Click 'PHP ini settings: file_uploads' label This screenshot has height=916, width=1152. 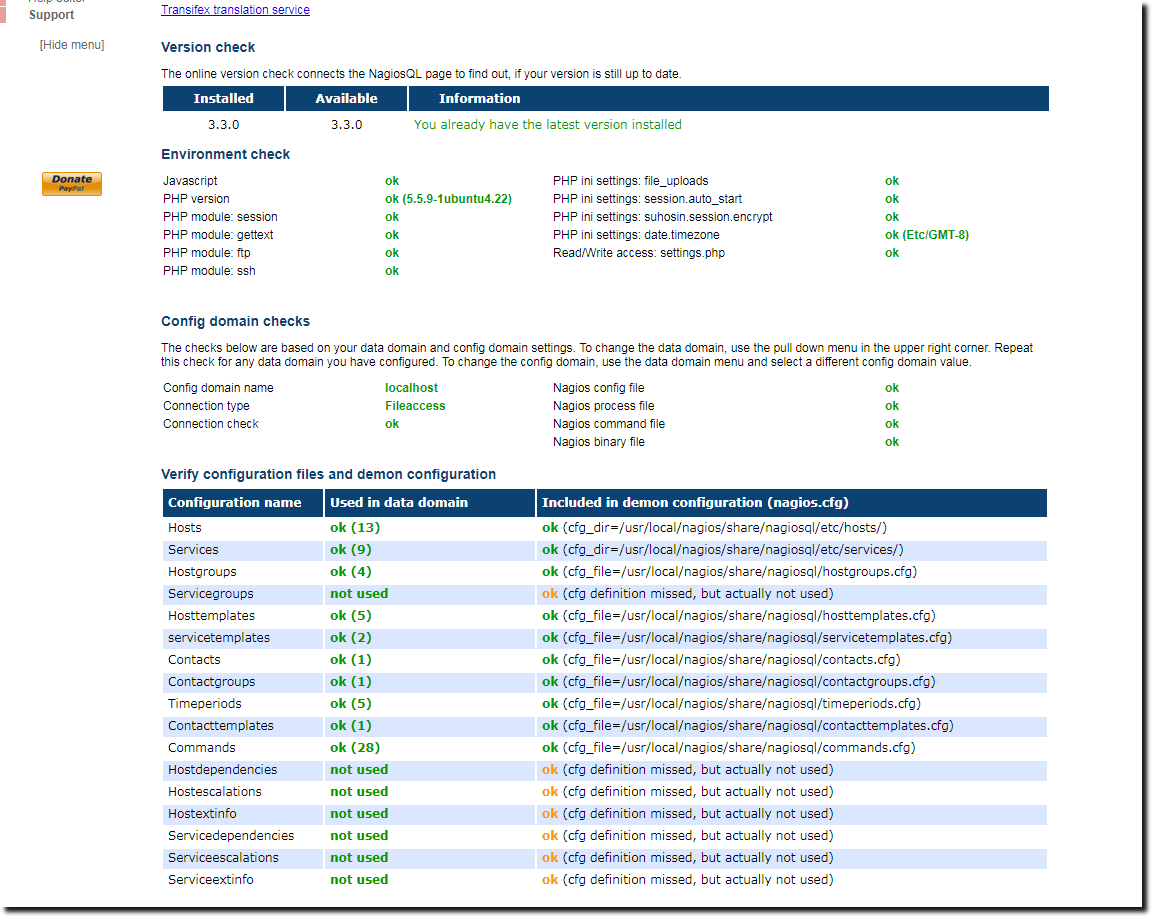coord(630,181)
